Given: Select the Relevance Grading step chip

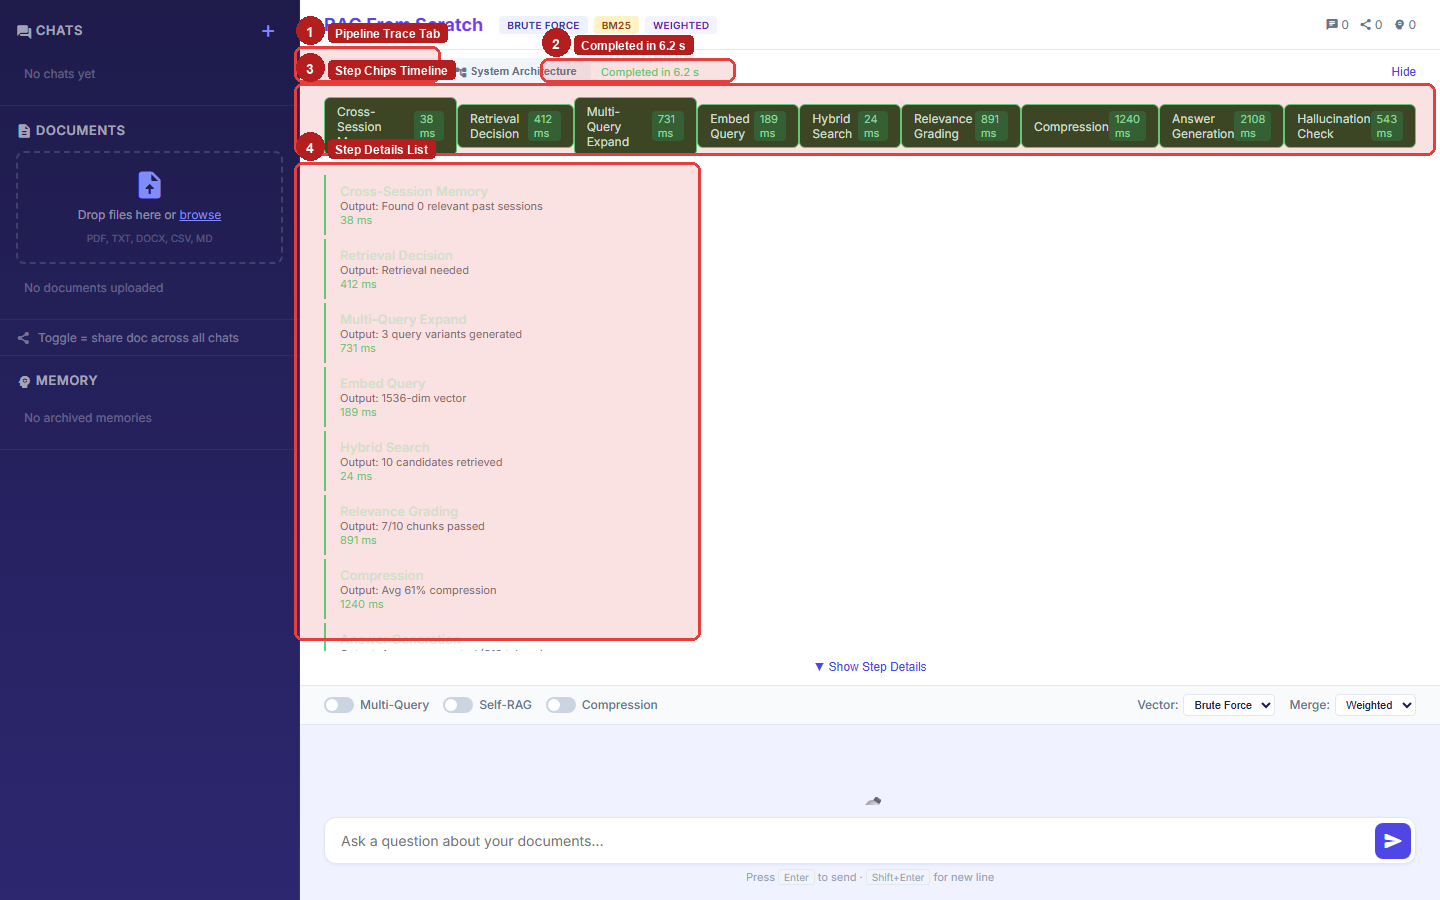Looking at the screenshot, I should (x=960, y=126).
